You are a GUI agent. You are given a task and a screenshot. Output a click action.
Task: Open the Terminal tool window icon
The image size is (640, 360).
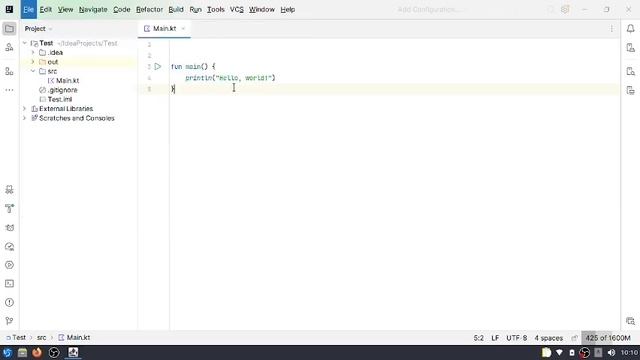(x=9, y=284)
